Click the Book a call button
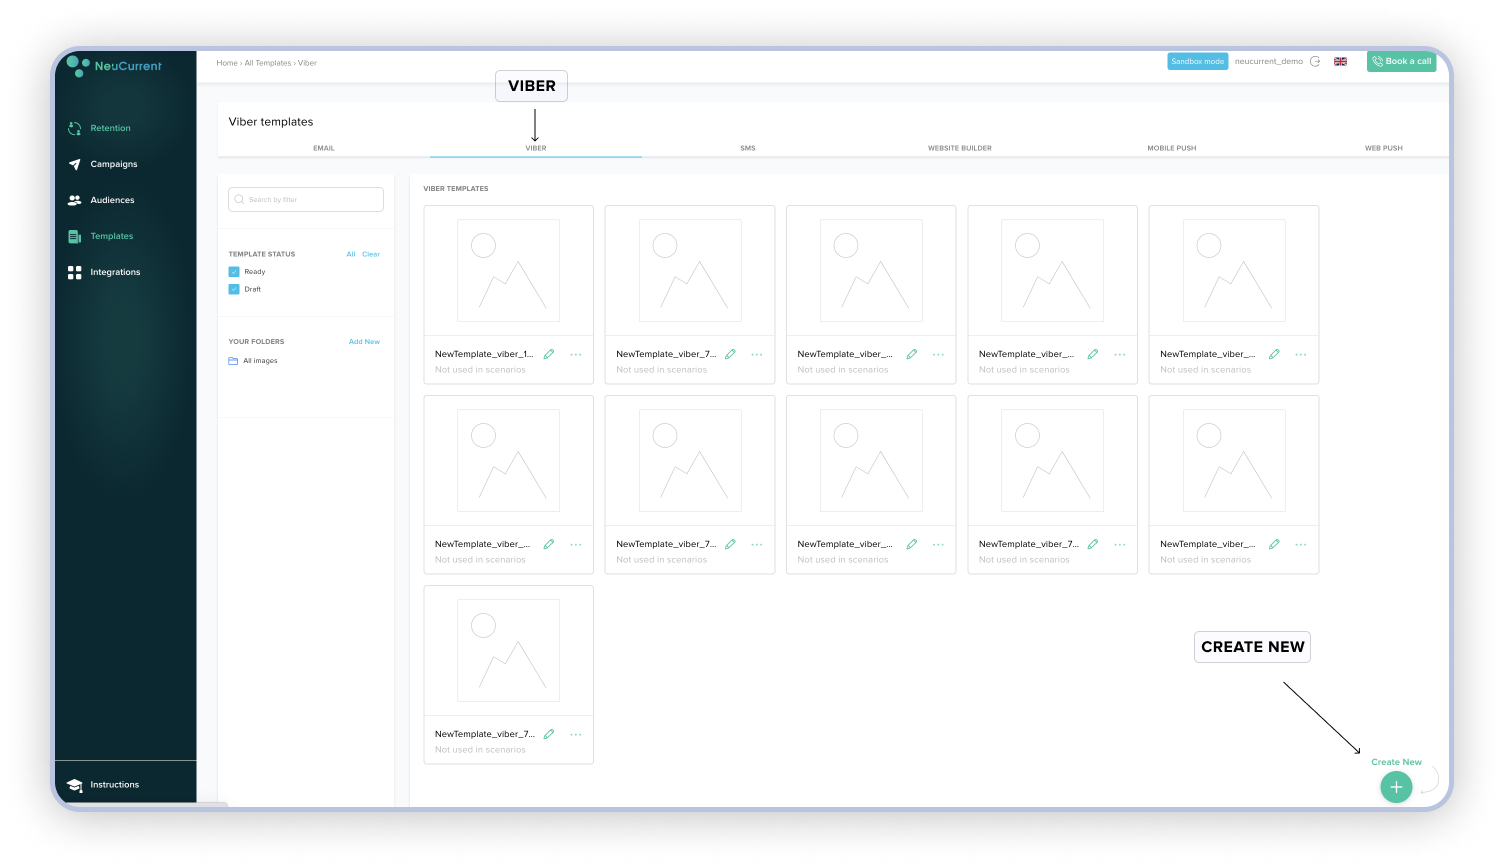The width and height of the screenshot is (1504, 866). click(1401, 61)
